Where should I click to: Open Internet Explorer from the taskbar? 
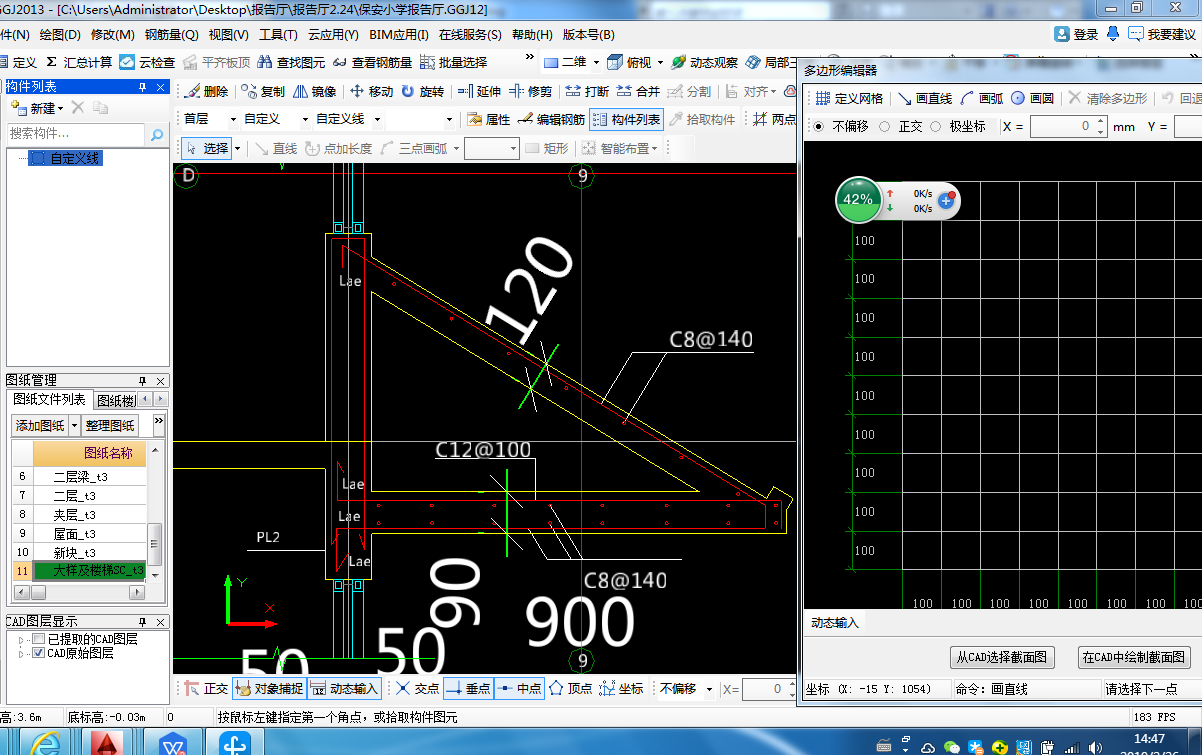point(44,744)
